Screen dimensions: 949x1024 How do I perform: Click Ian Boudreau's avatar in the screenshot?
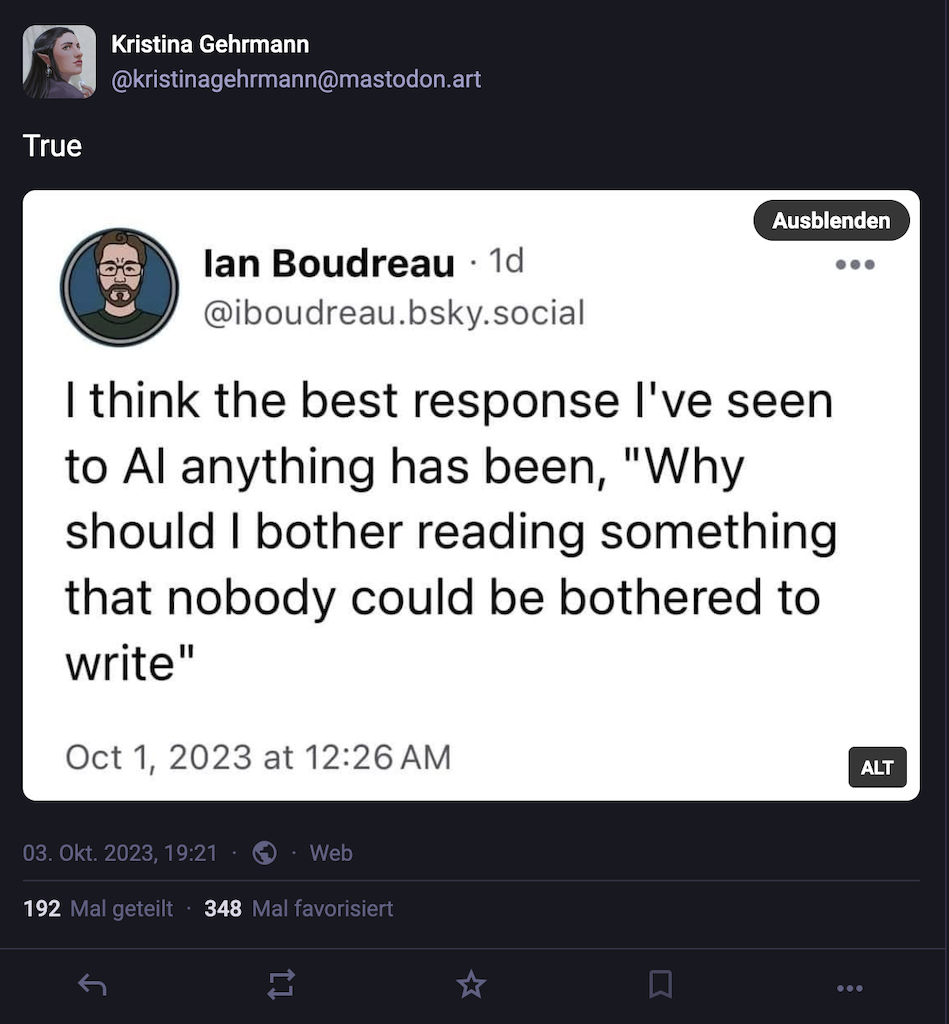coord(119,287)
